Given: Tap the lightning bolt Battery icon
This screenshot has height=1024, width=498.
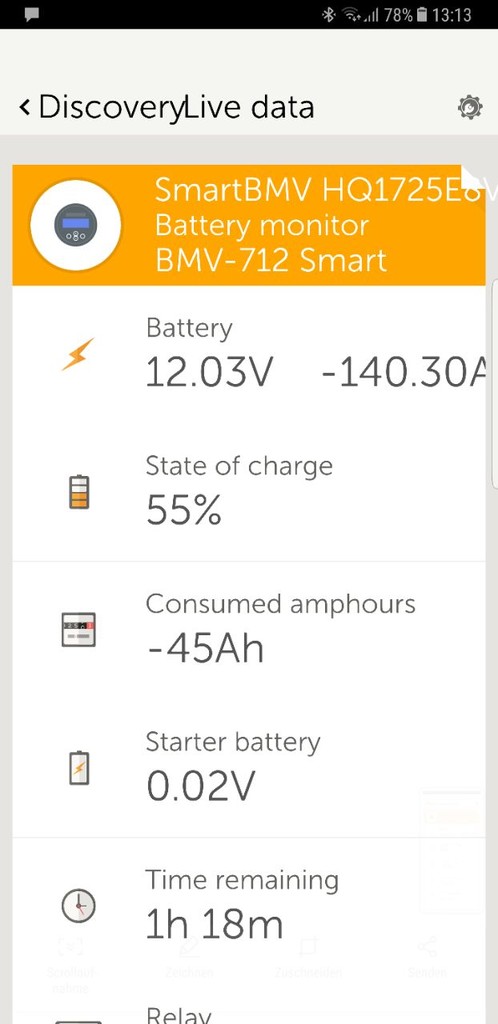Looking at the screenshot, I should click(78, 355).
